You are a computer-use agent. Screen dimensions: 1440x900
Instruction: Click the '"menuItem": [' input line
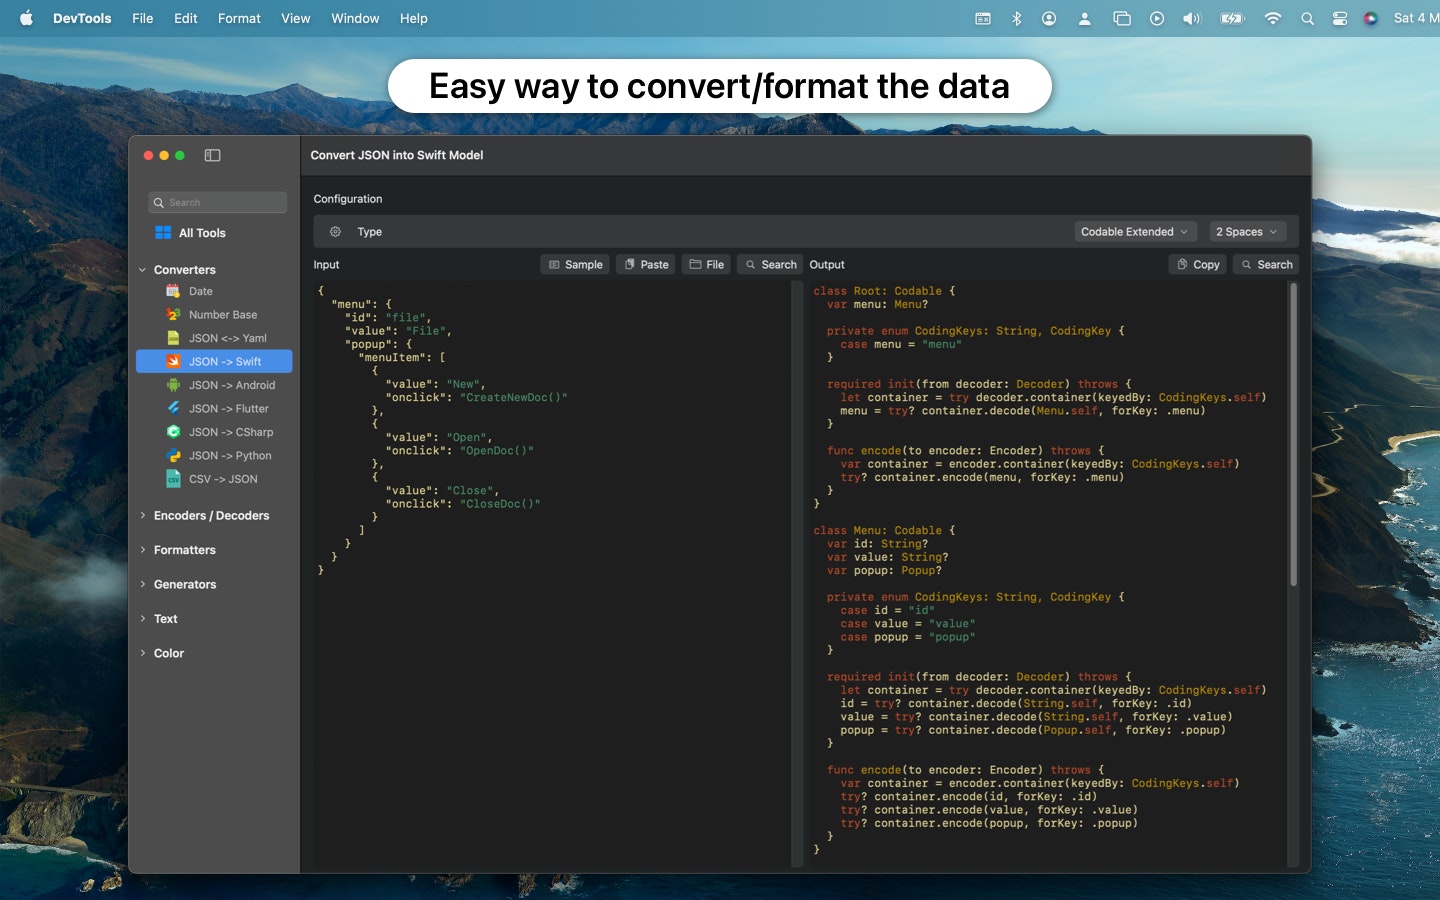tap(402, 357)
